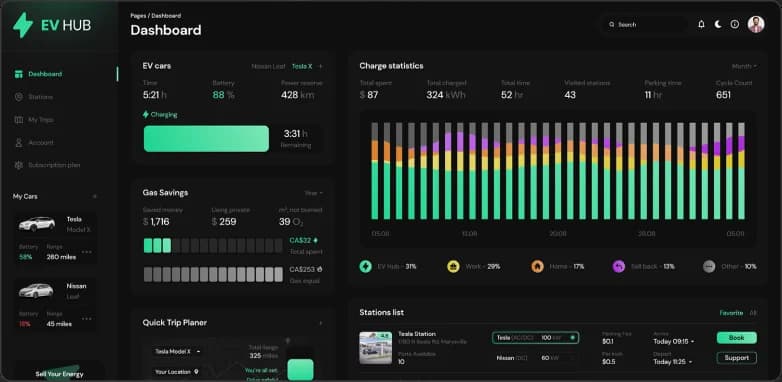Viewport: 782px width, 382px height.
Task: Click the EV Hub green legend icon
Action: (x=366, y=266)
